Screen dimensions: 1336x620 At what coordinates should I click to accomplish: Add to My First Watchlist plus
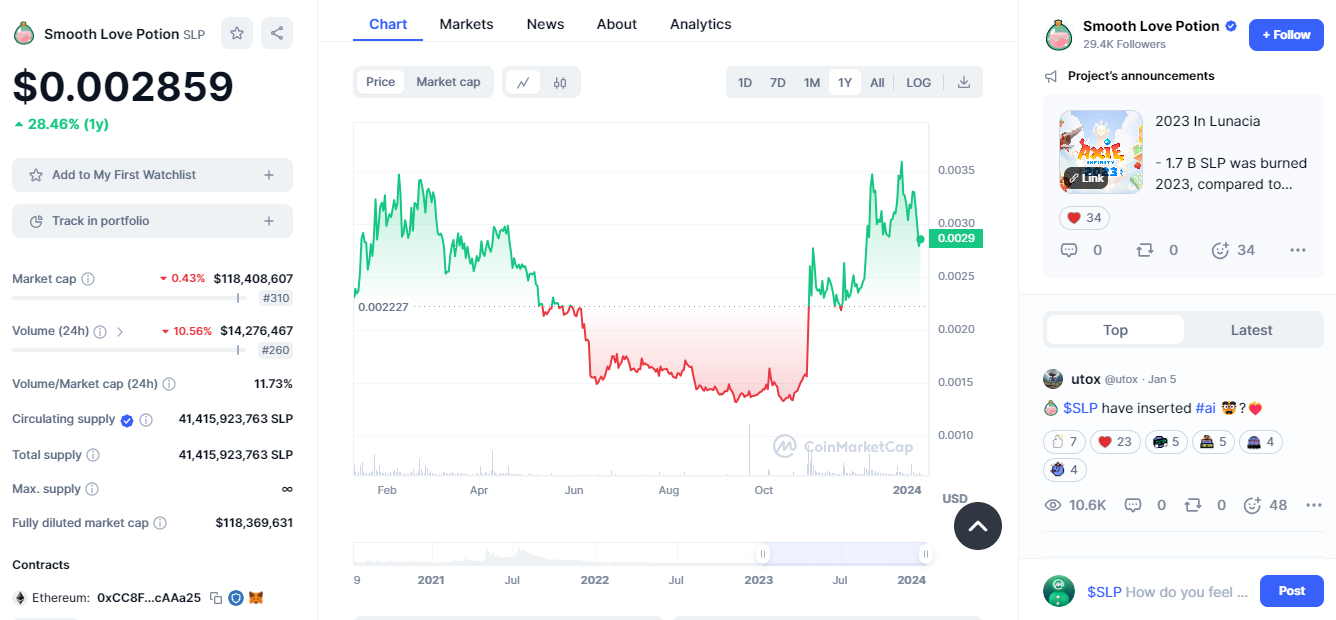point(269,175)
